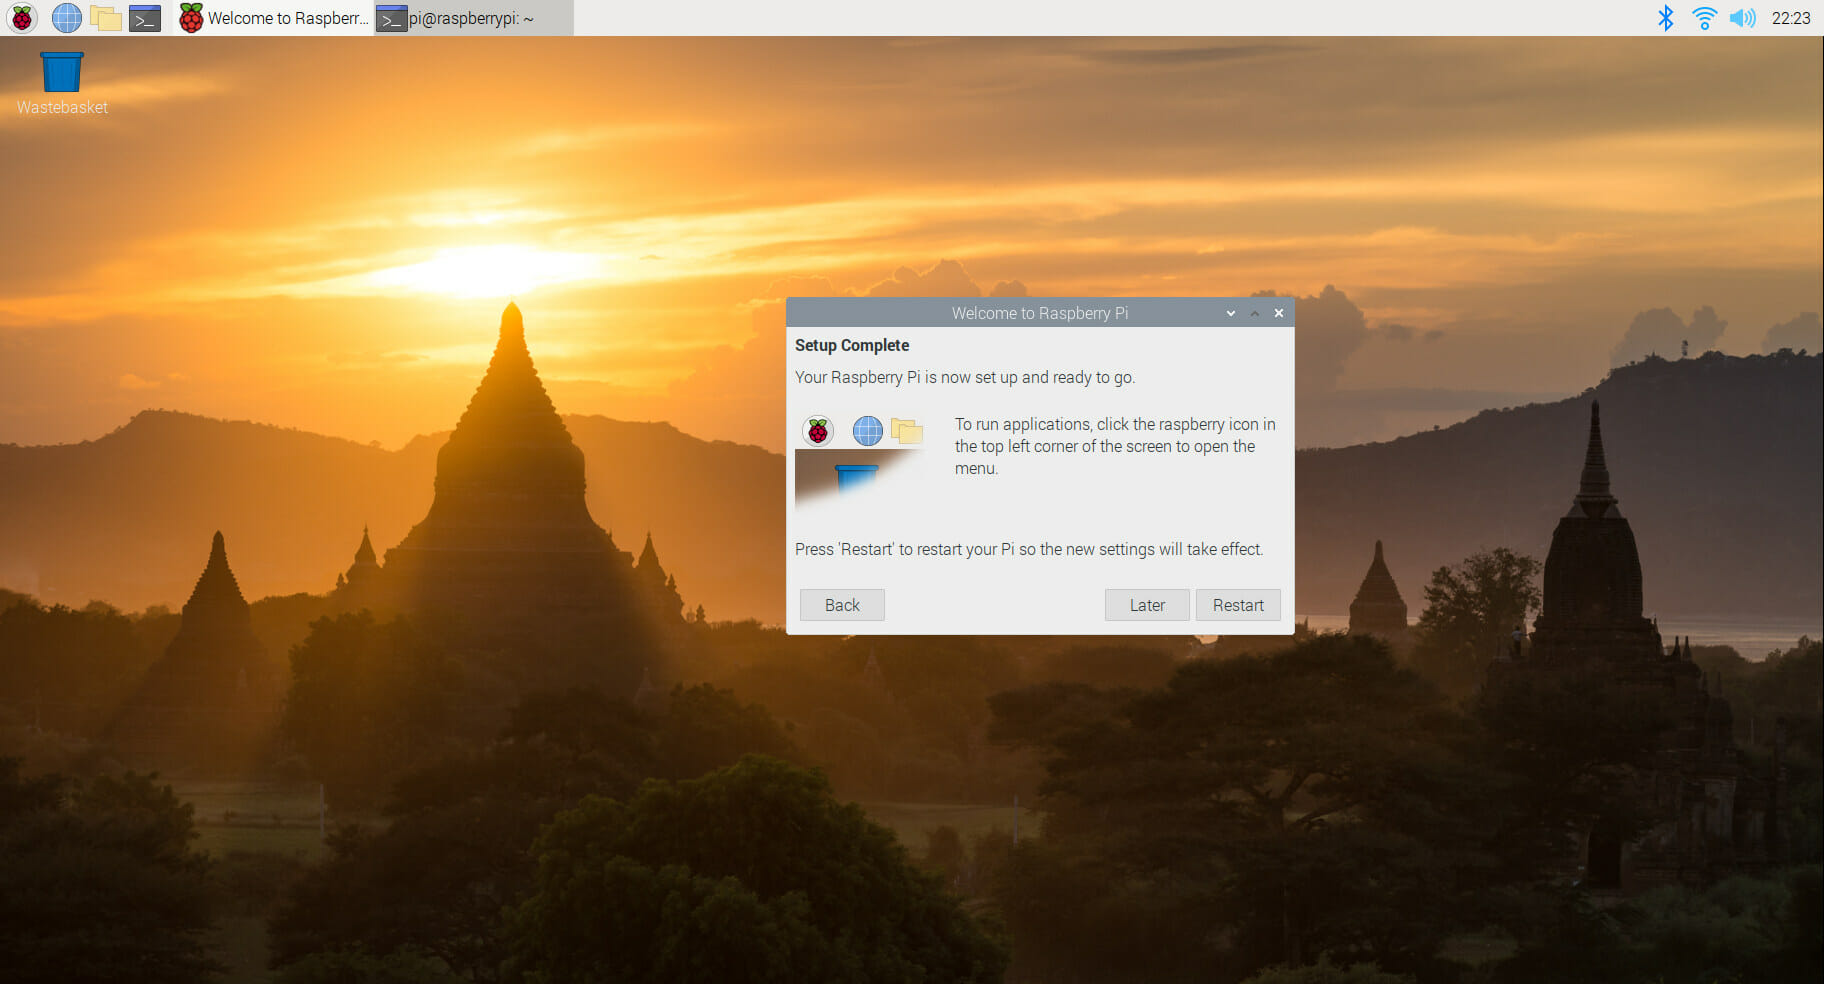Open the Bluetooth menu in the panel
Viewport: 1824px width, 984px height.
pos(1665,18)
